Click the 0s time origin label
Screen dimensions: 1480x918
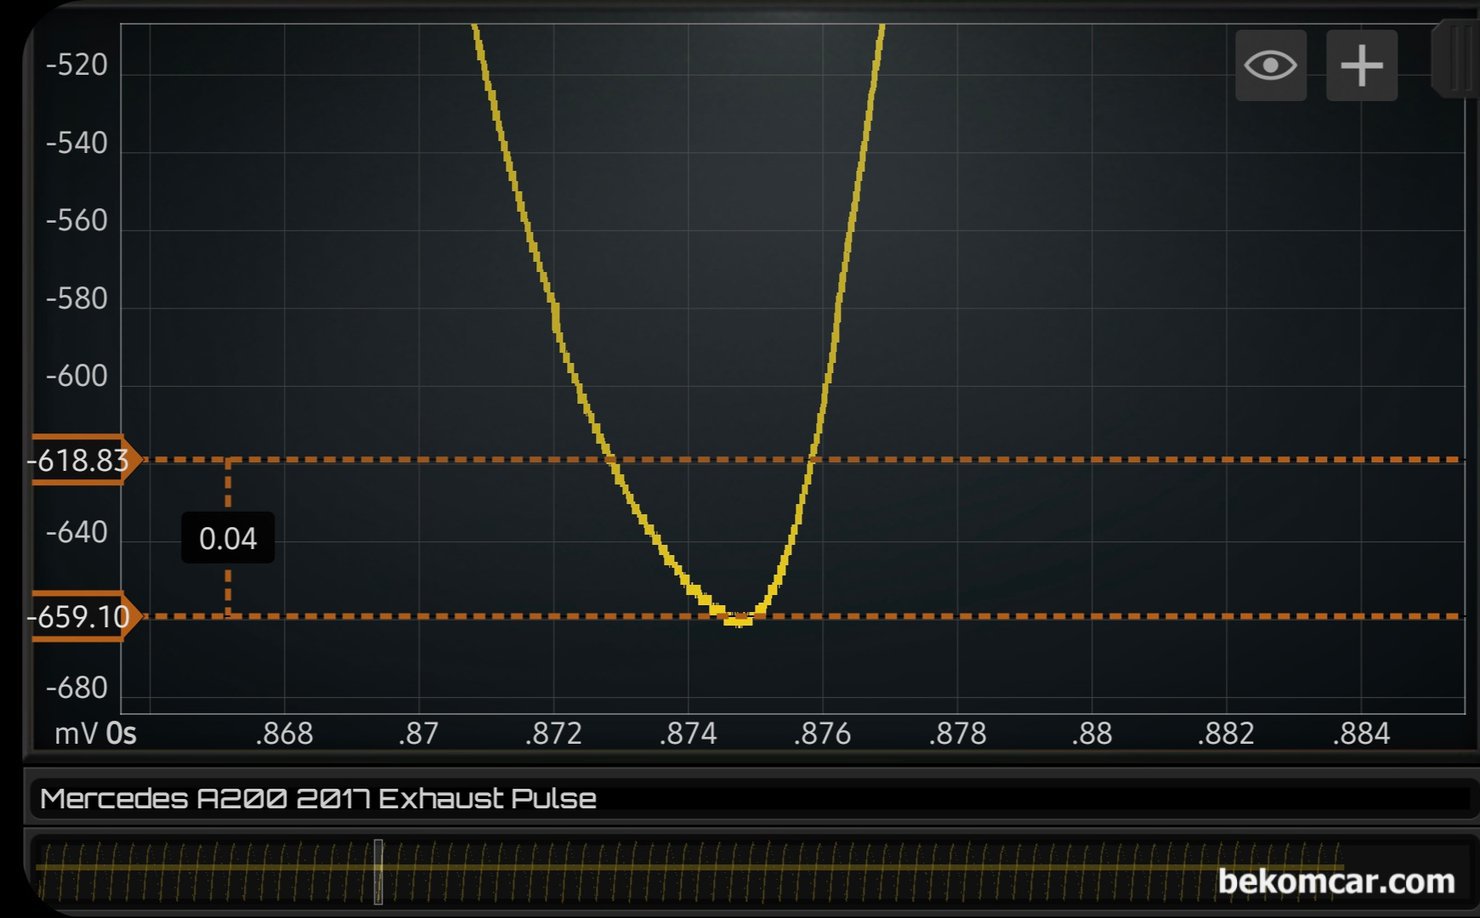121,734
